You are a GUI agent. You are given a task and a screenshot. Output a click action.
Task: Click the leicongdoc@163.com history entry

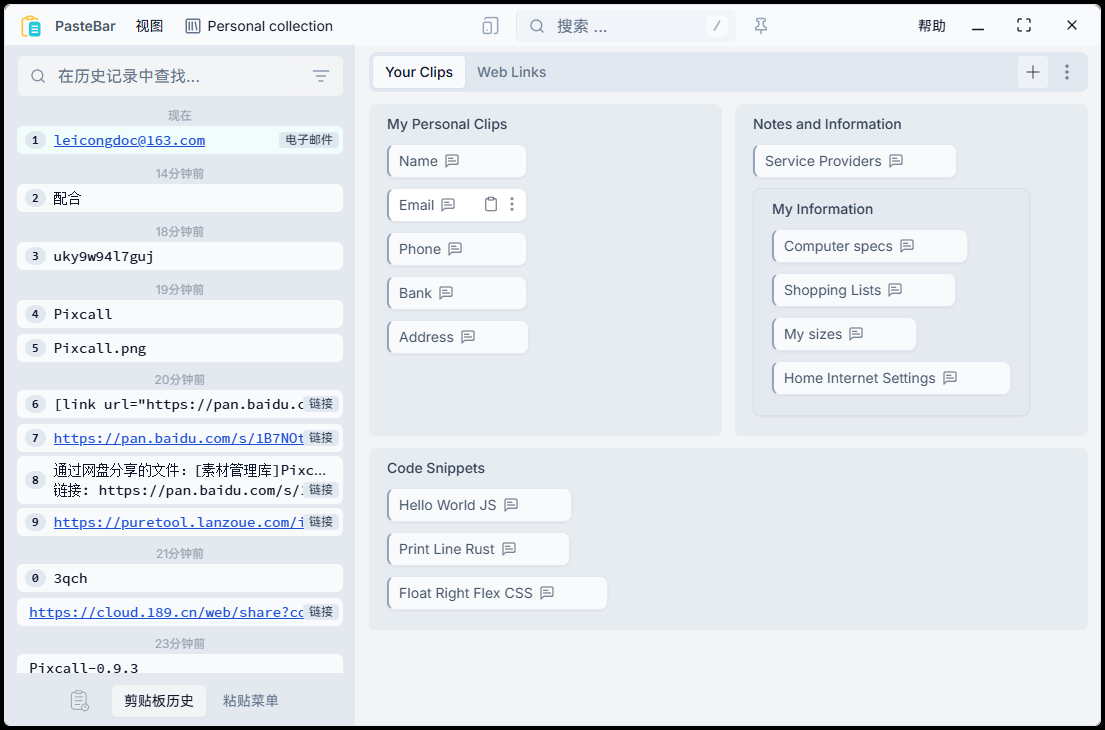(129, 141)
